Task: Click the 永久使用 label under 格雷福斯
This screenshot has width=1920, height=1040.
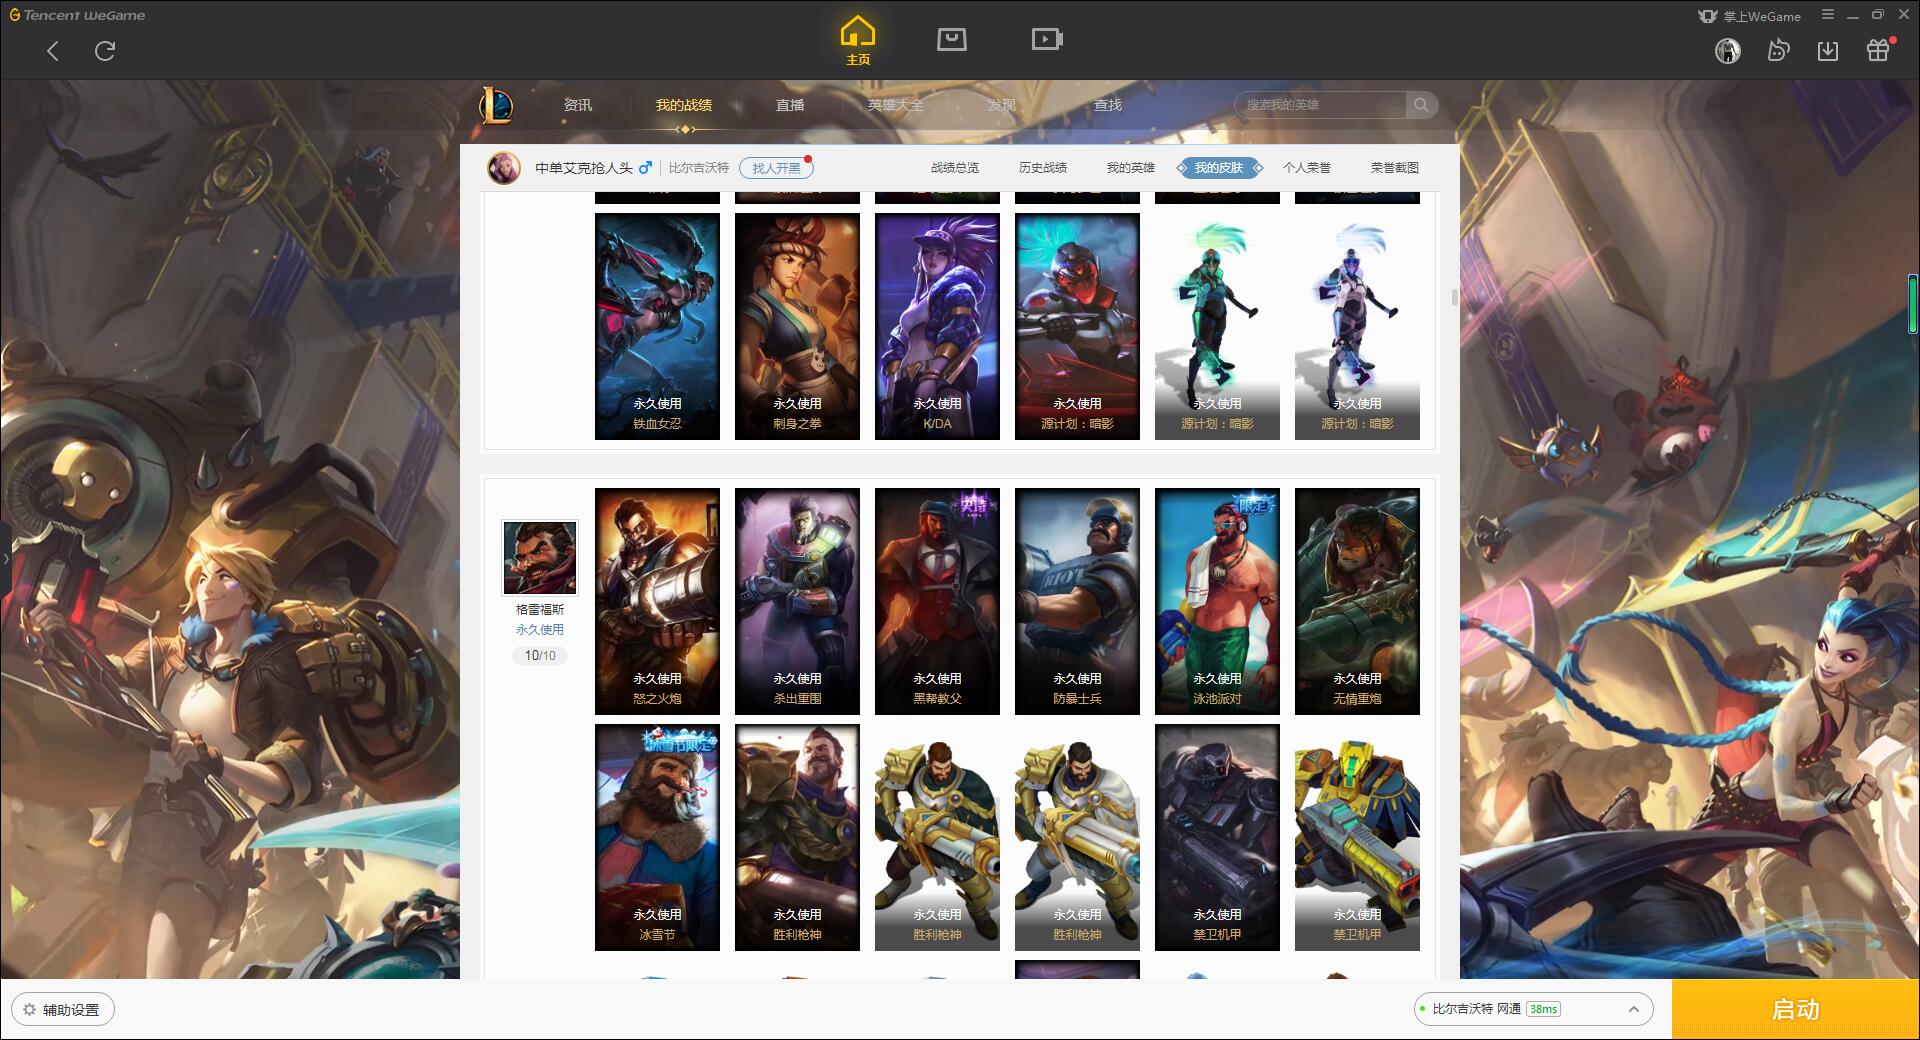Action: coord(540,630)
